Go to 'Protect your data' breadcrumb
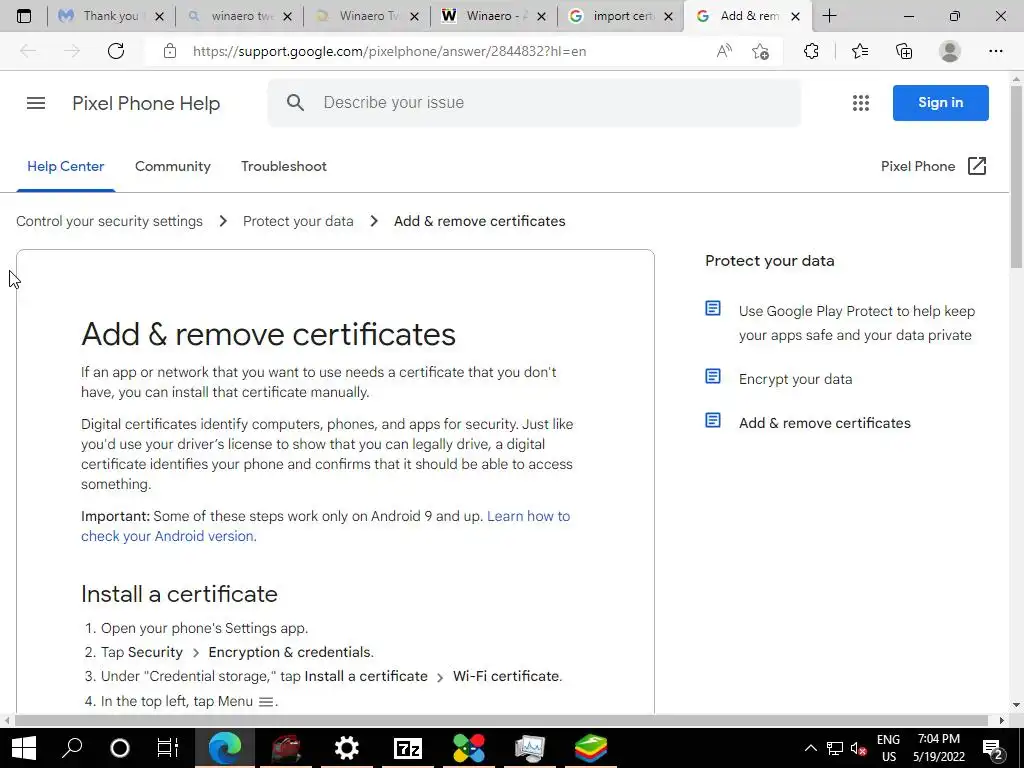The height and width of the screenshot is (768, 1024). (x=298, y=221)
